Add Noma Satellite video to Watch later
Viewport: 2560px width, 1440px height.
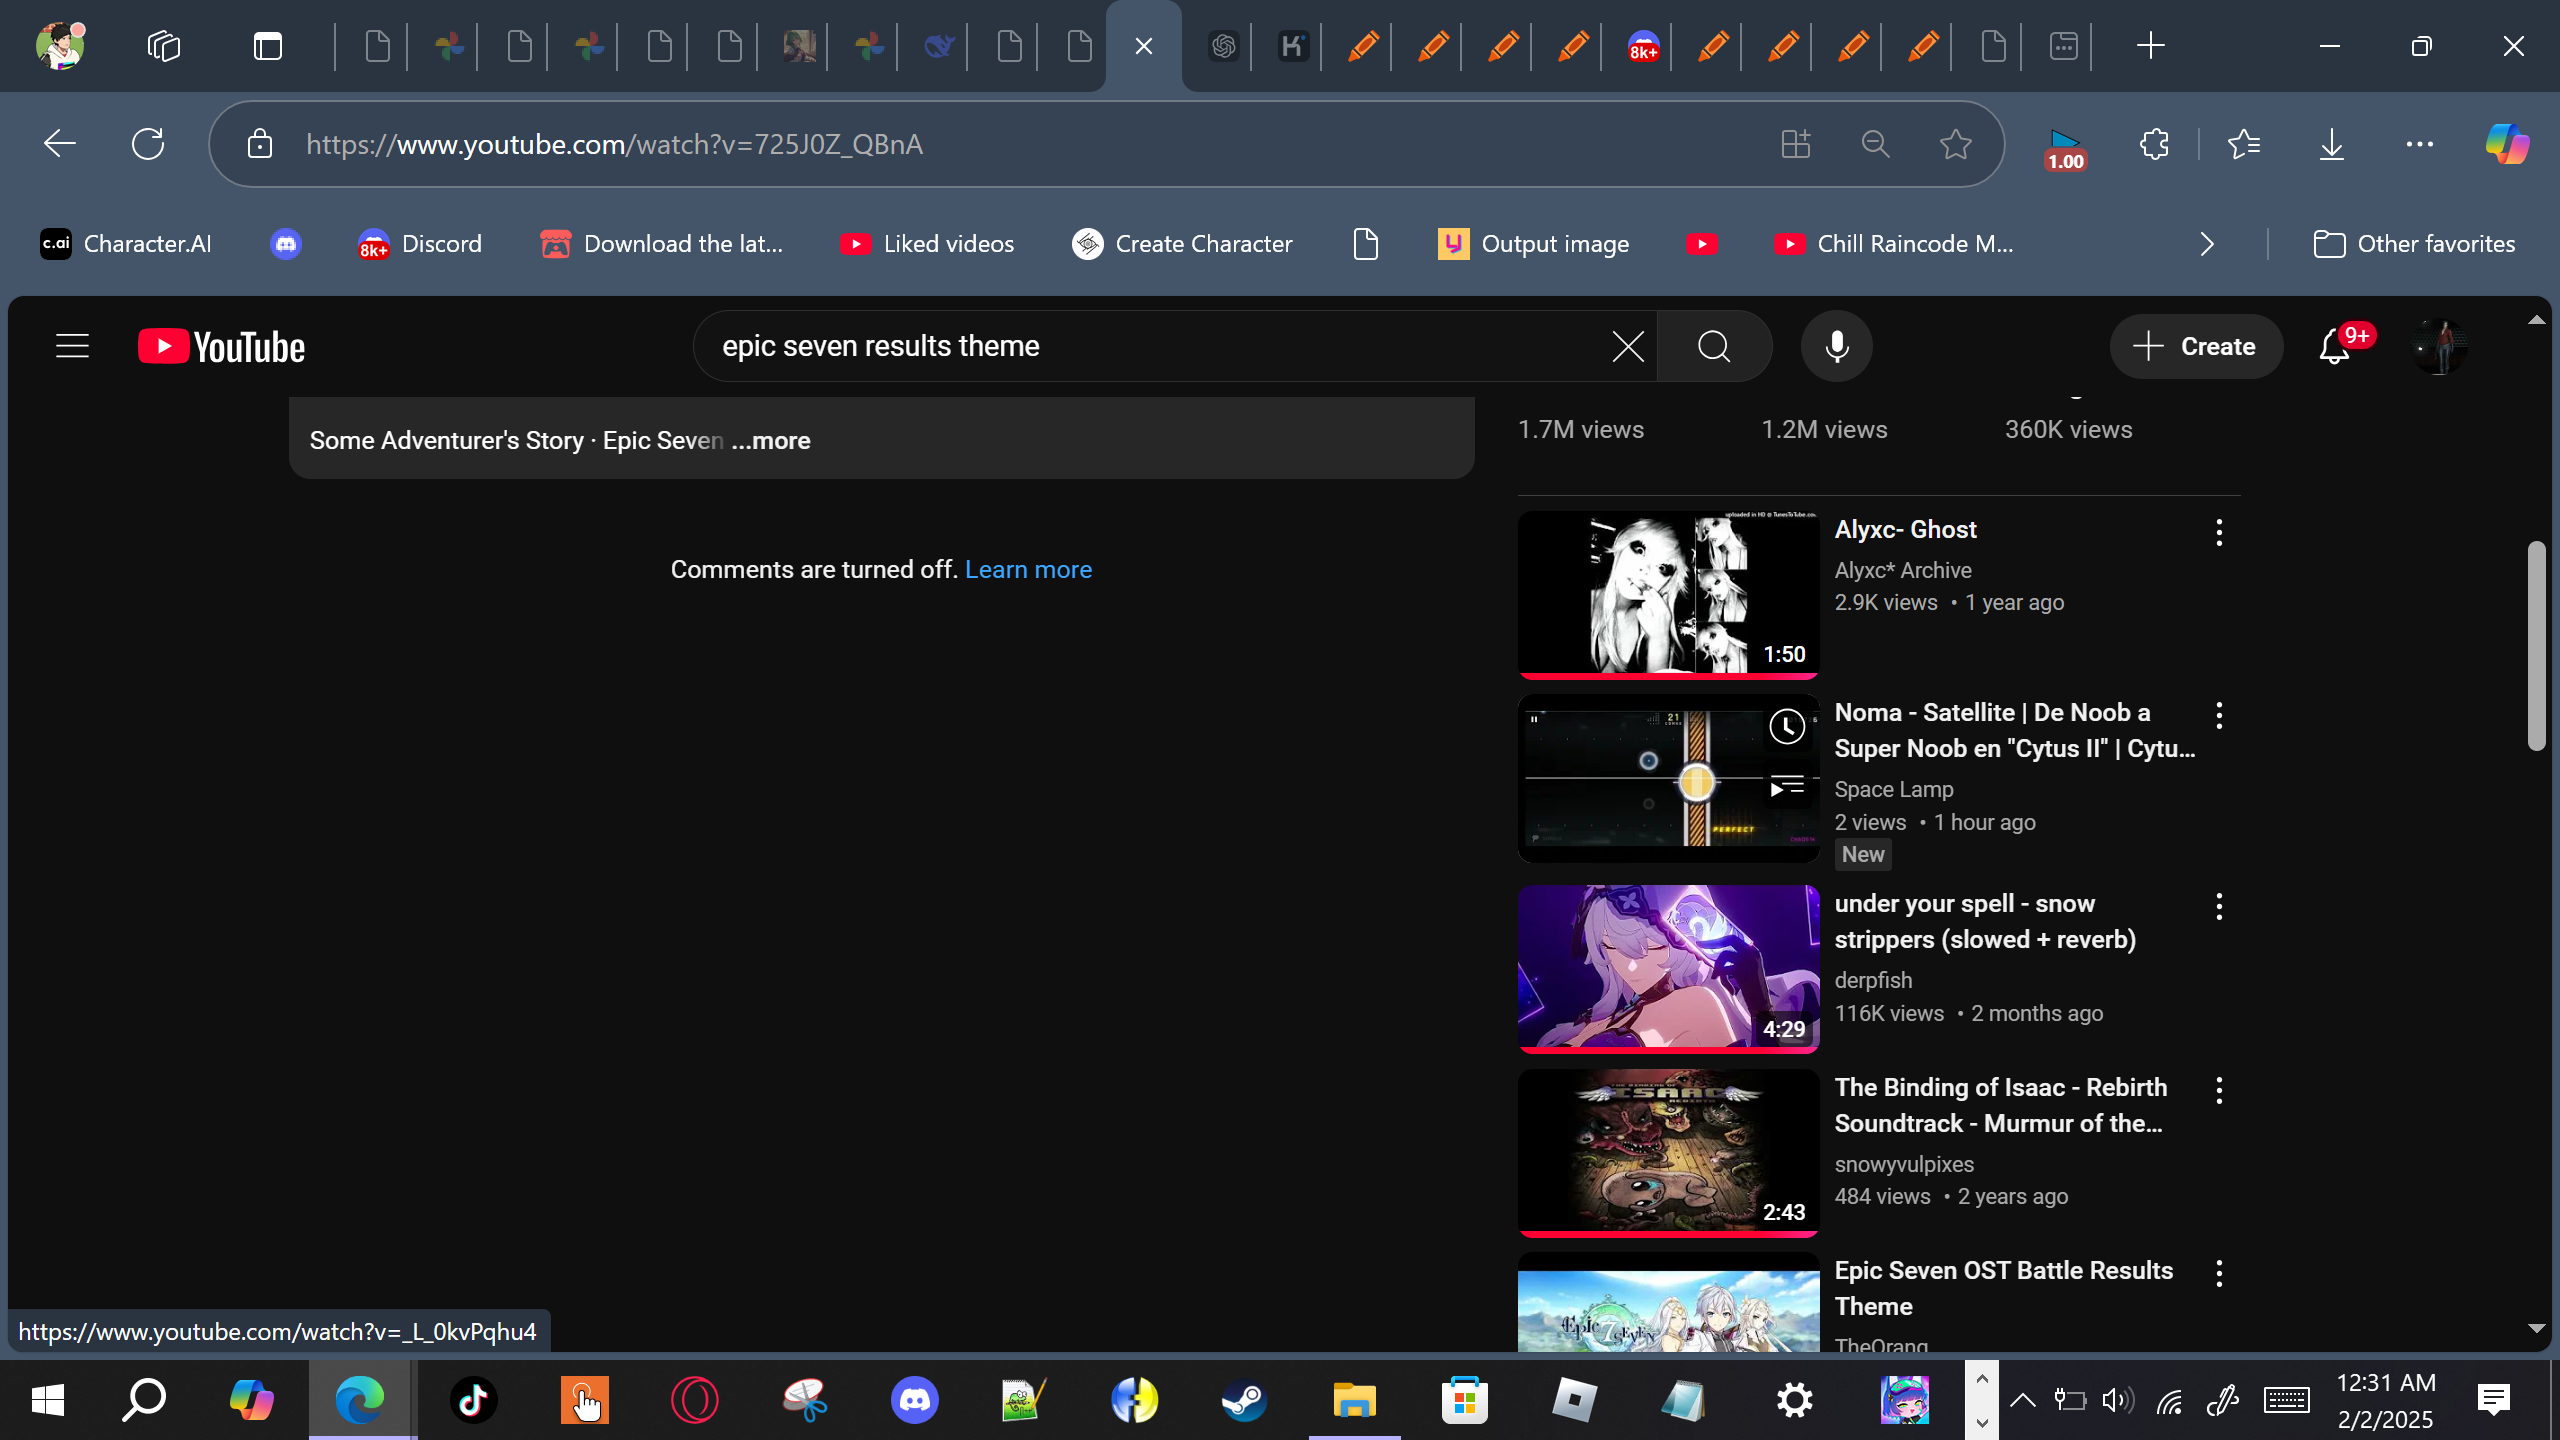(1787, 727)
